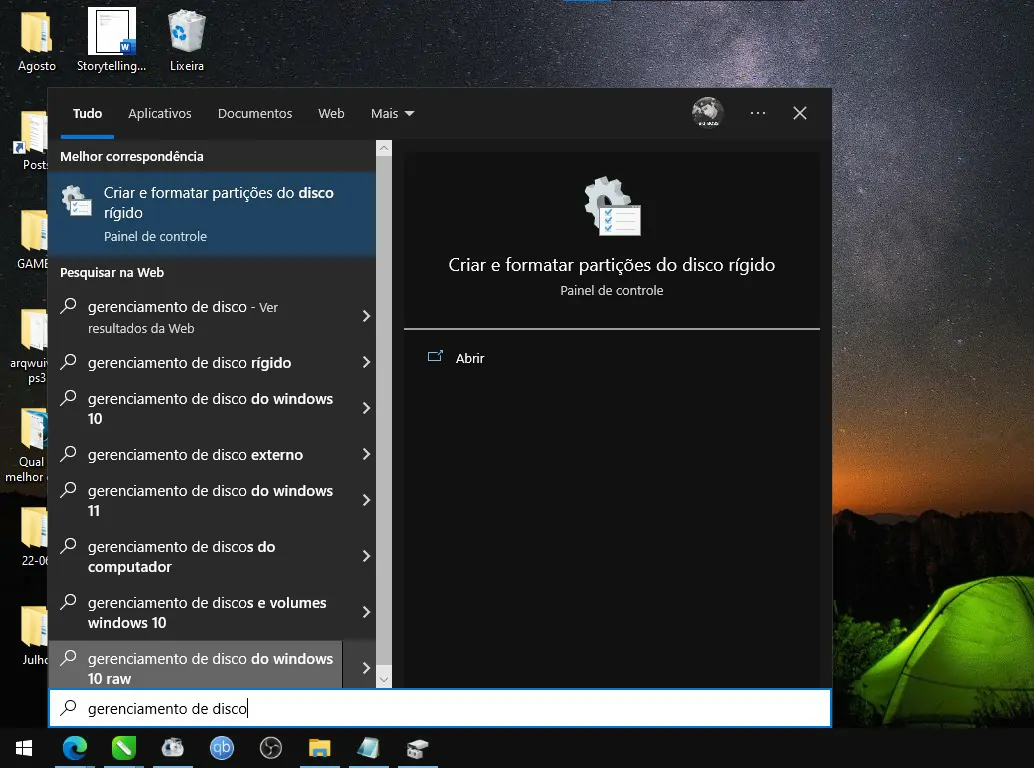
Task: Click the Windows Start button
Action: coord(24,748)
